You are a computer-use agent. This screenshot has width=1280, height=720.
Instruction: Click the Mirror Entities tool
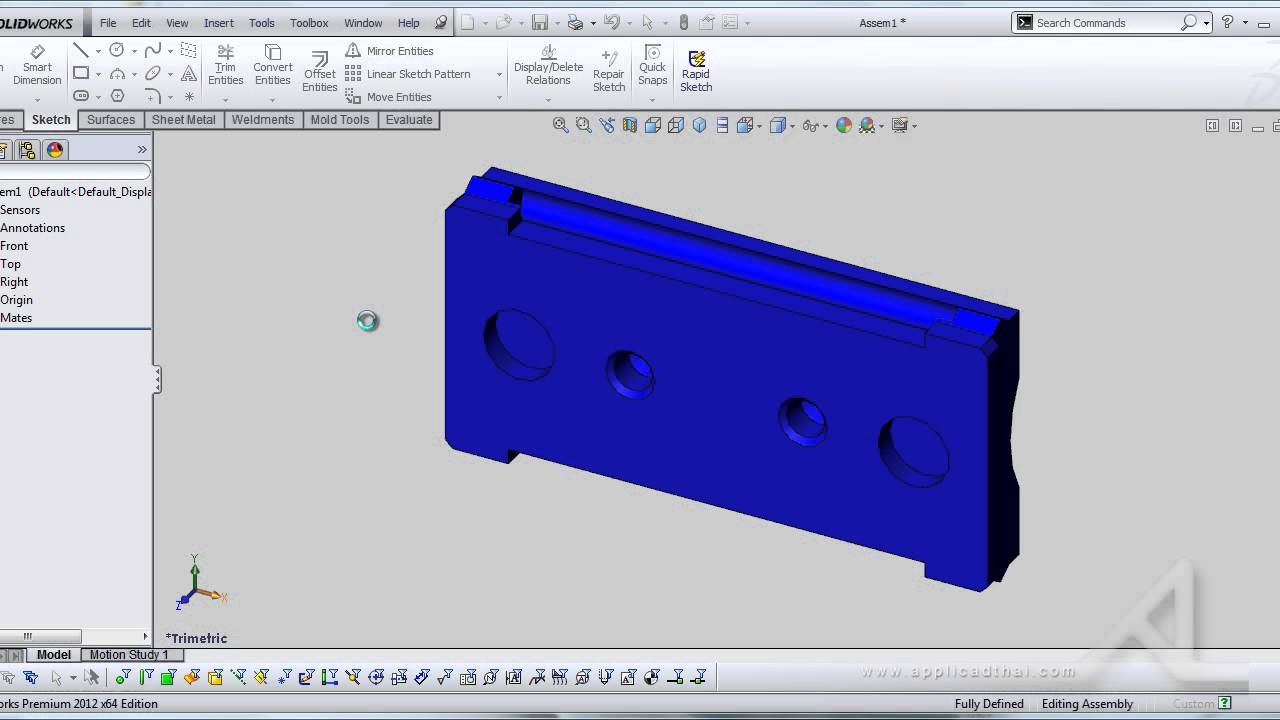tap(390, 51)
